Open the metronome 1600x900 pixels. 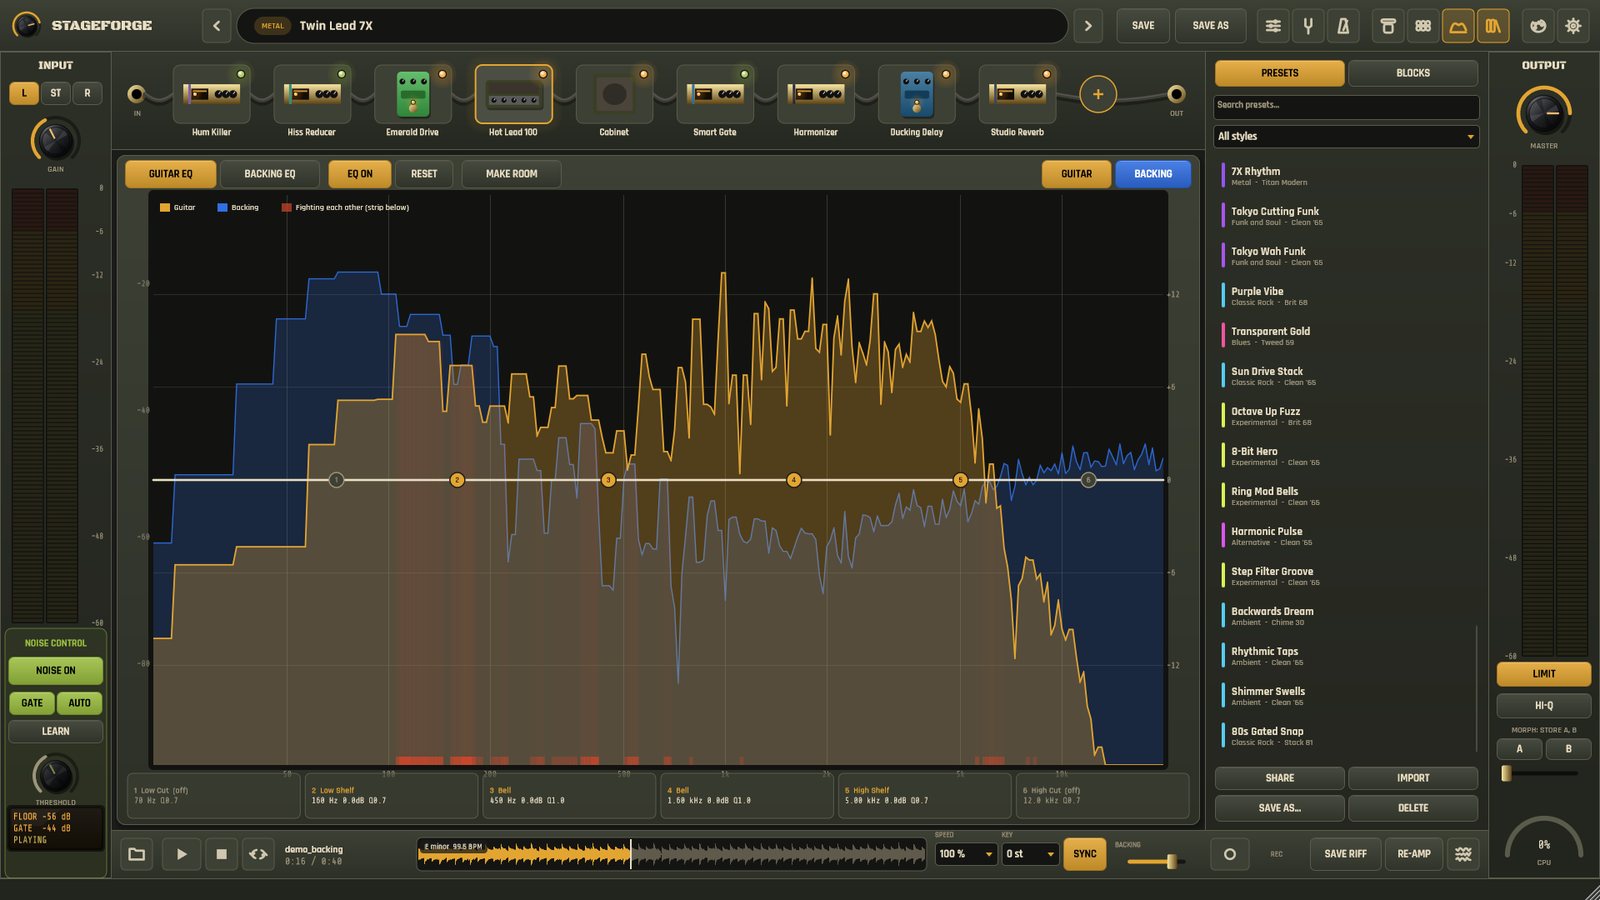coord(1343,26)
